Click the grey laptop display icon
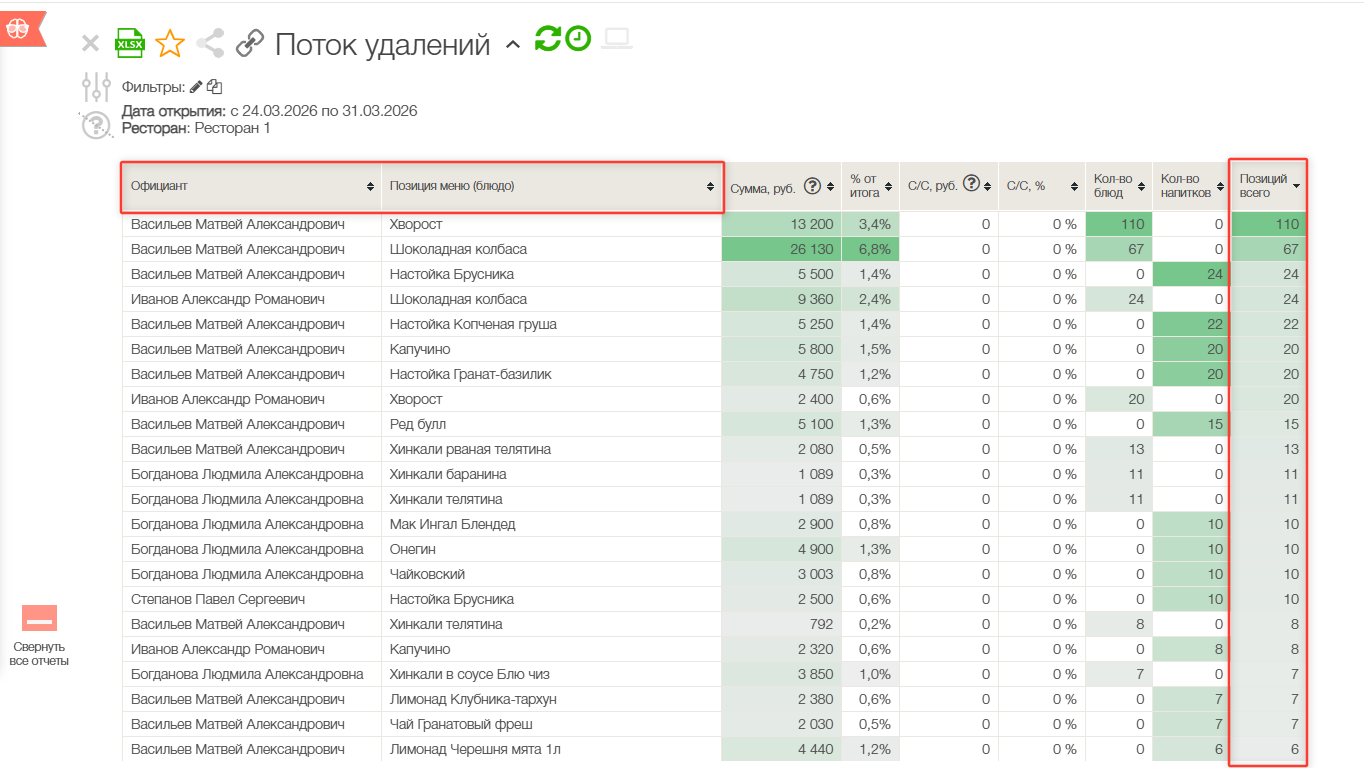This screenshot has height=768, width=1364. [x=617, y=38]
